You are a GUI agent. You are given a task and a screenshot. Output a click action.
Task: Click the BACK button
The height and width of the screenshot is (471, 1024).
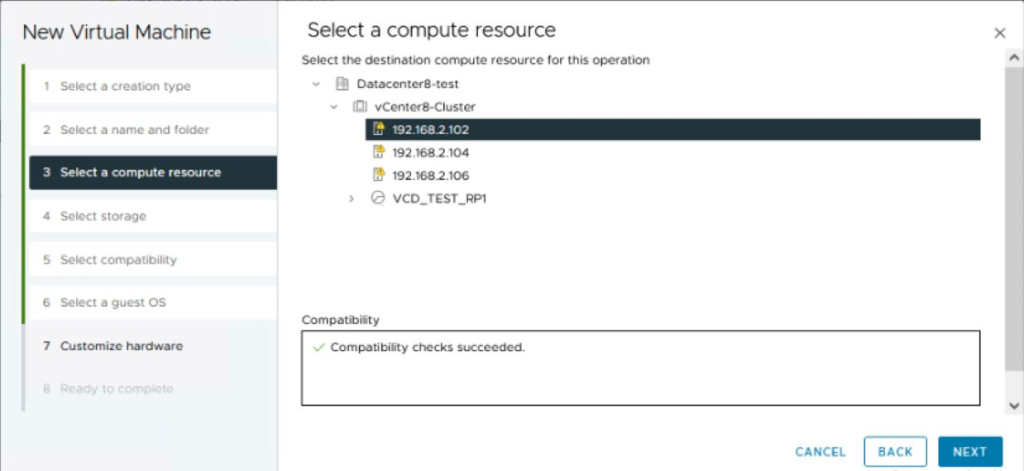click(x=895, y=452)
